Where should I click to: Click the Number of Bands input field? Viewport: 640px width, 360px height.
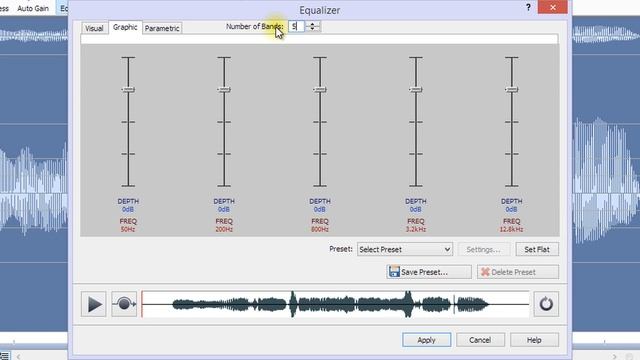[297, 27]
